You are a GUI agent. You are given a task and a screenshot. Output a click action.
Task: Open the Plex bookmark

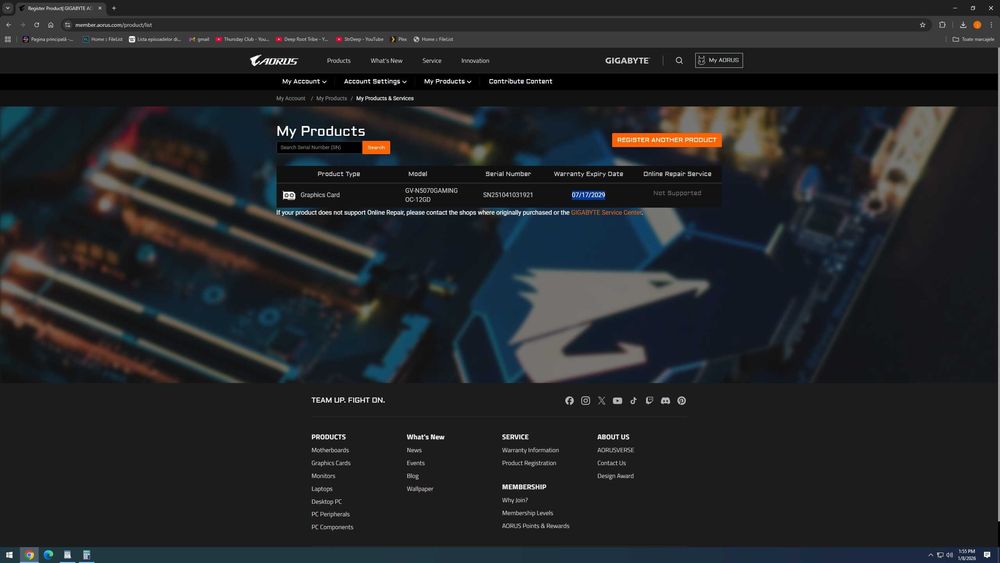pyautogui.click(x=399, y=39)
